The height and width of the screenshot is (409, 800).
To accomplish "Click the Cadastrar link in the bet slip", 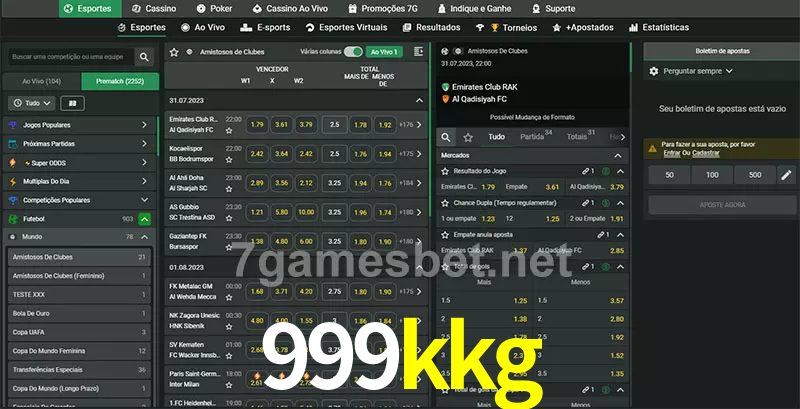I will pyautogui.click(x=705, y=153).
